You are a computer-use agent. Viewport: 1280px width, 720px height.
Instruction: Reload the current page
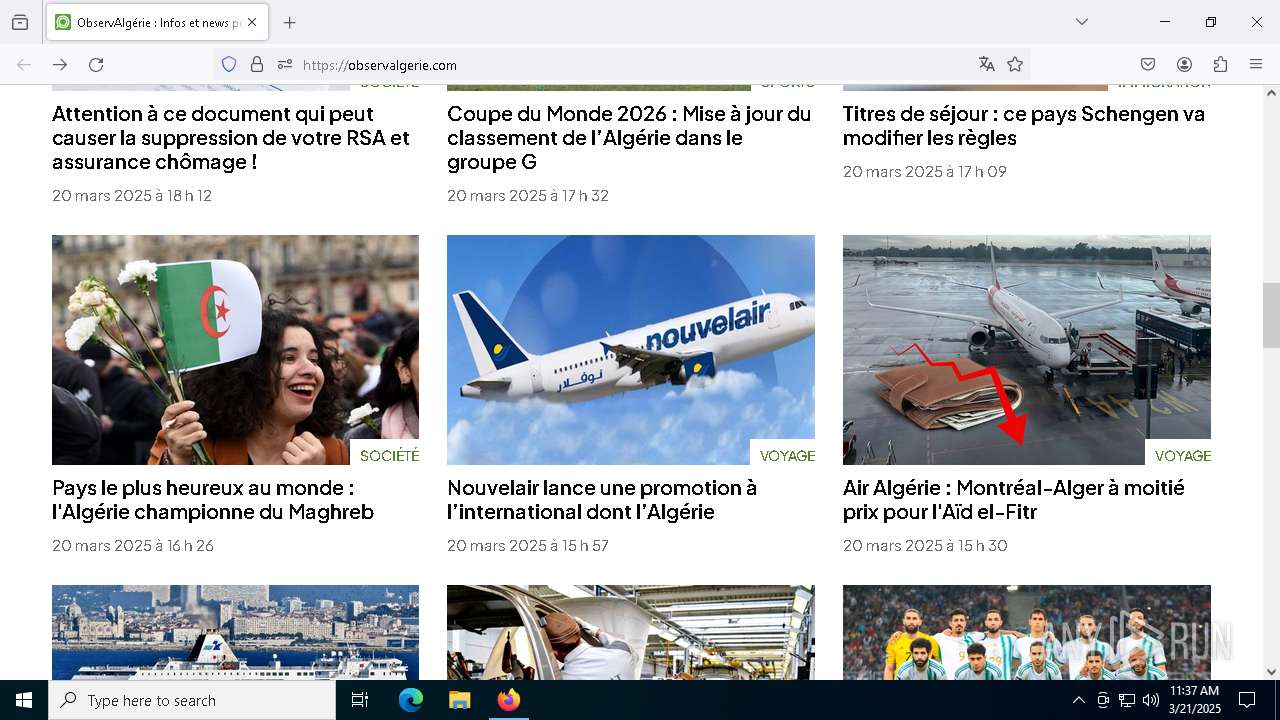pyautogui.click(x=96, y=64)
